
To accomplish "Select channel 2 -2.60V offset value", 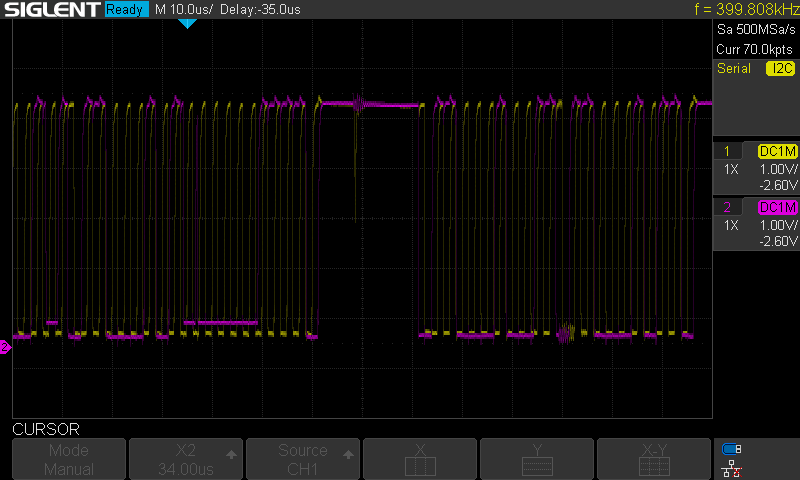I will coord(778,241).
